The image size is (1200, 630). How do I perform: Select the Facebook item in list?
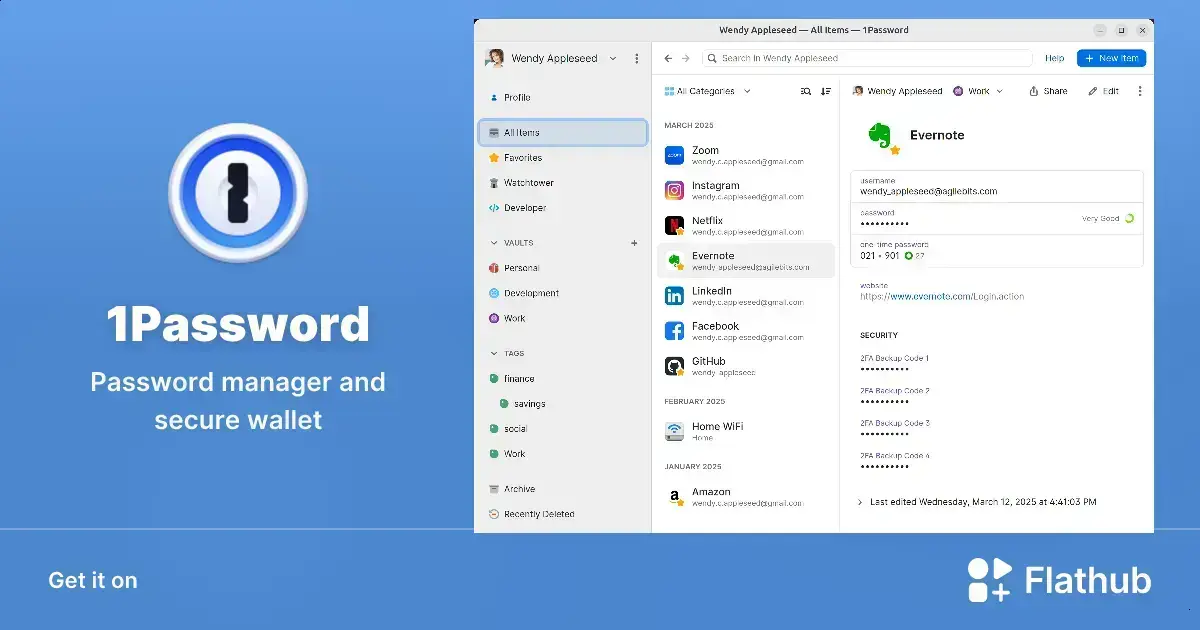click(746, 331)
